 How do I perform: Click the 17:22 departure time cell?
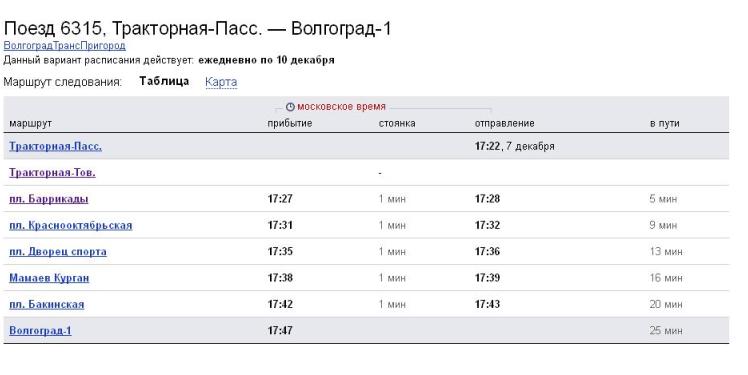click(488, 146)
